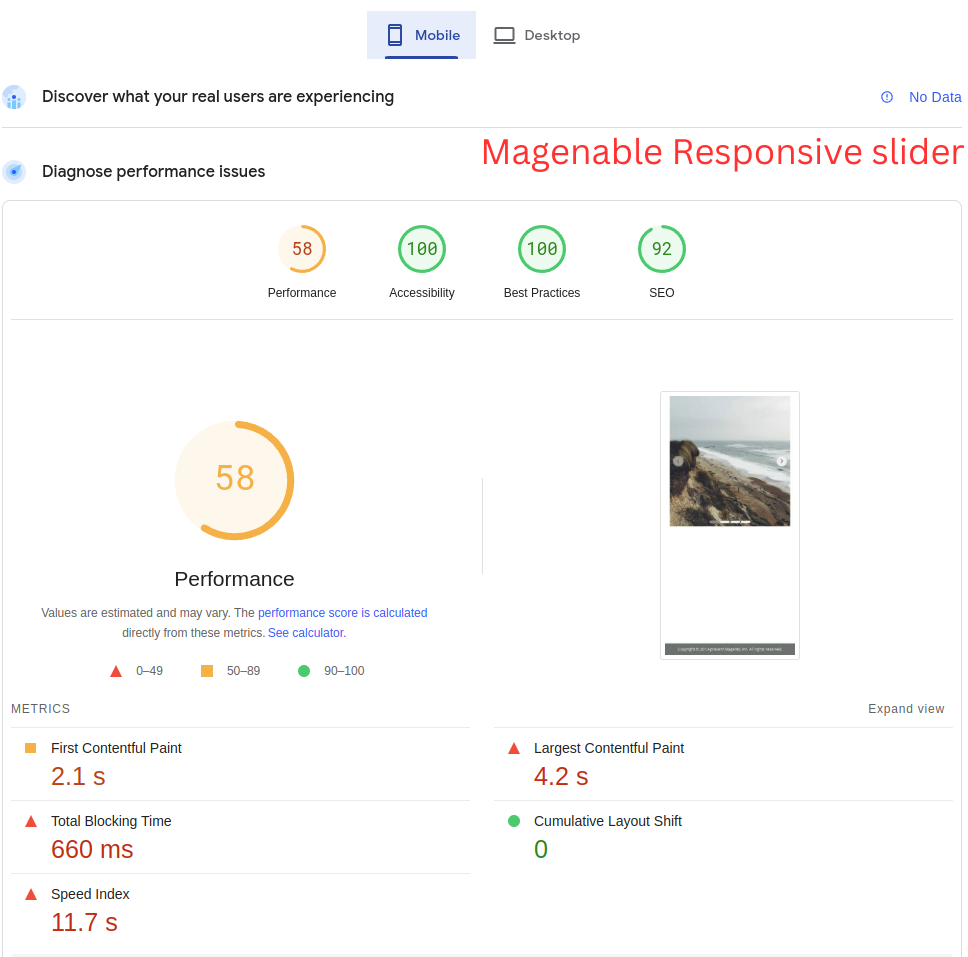Screen dimensions: 968x957
Task: Click the large Performance heading under gauge
Action: click(235, 579)
